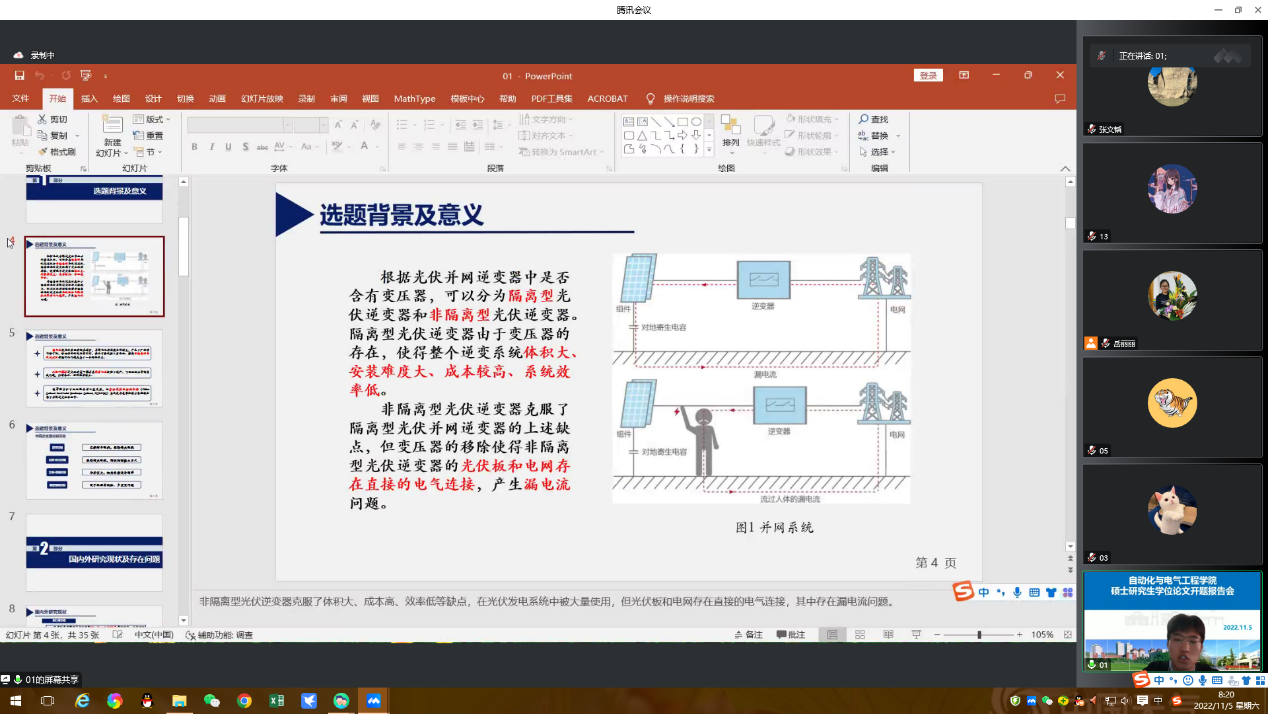Toggle the comments (批注) pane in status bar
This screenshot has height=714, width=1268.
(x=789, y=635)
